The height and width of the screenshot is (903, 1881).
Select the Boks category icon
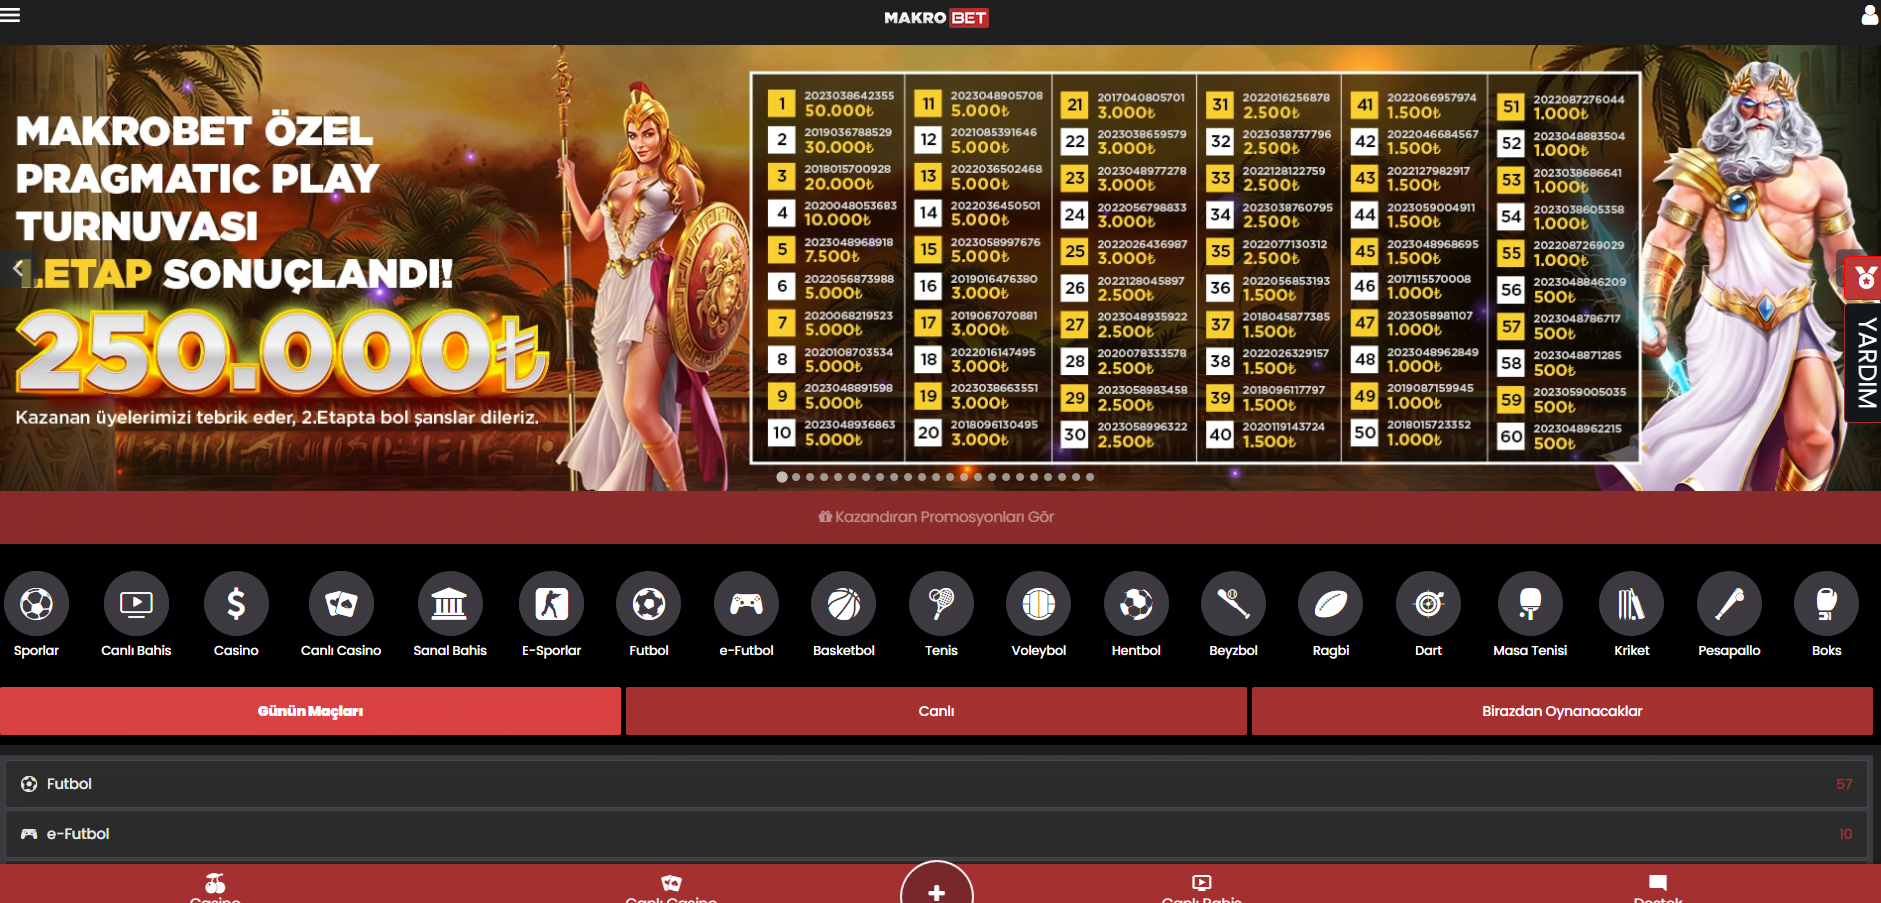point(1826,604)
